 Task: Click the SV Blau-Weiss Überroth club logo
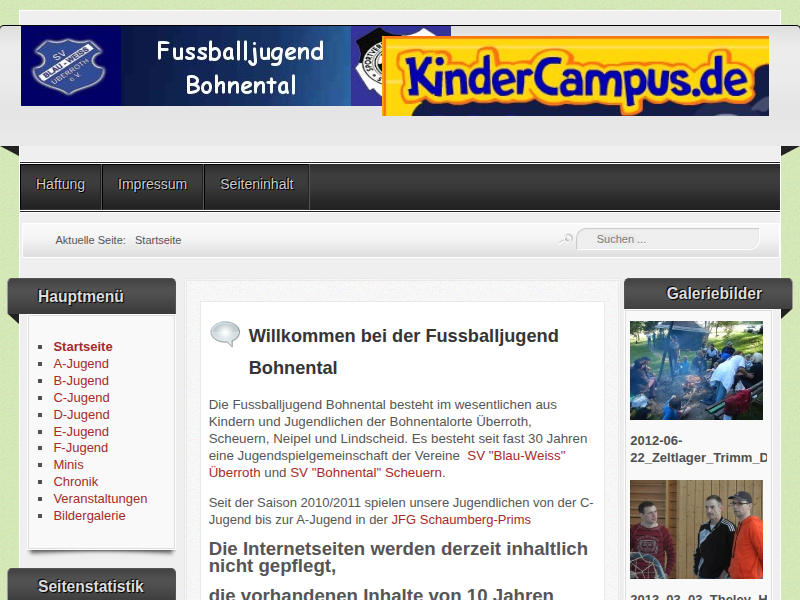tap(70, 66)
